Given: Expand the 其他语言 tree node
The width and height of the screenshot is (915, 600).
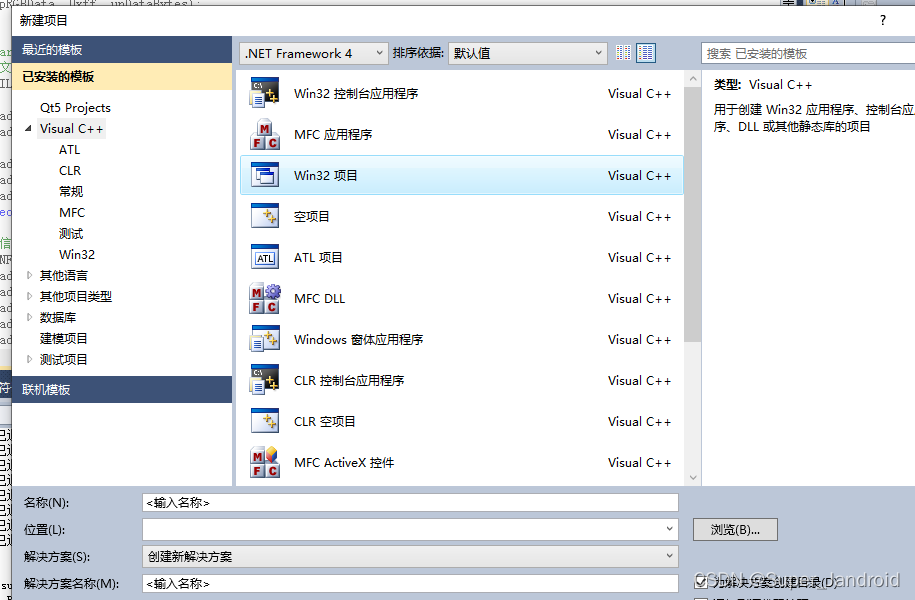Looking at the screenshot, I should (x=29, y=275).
